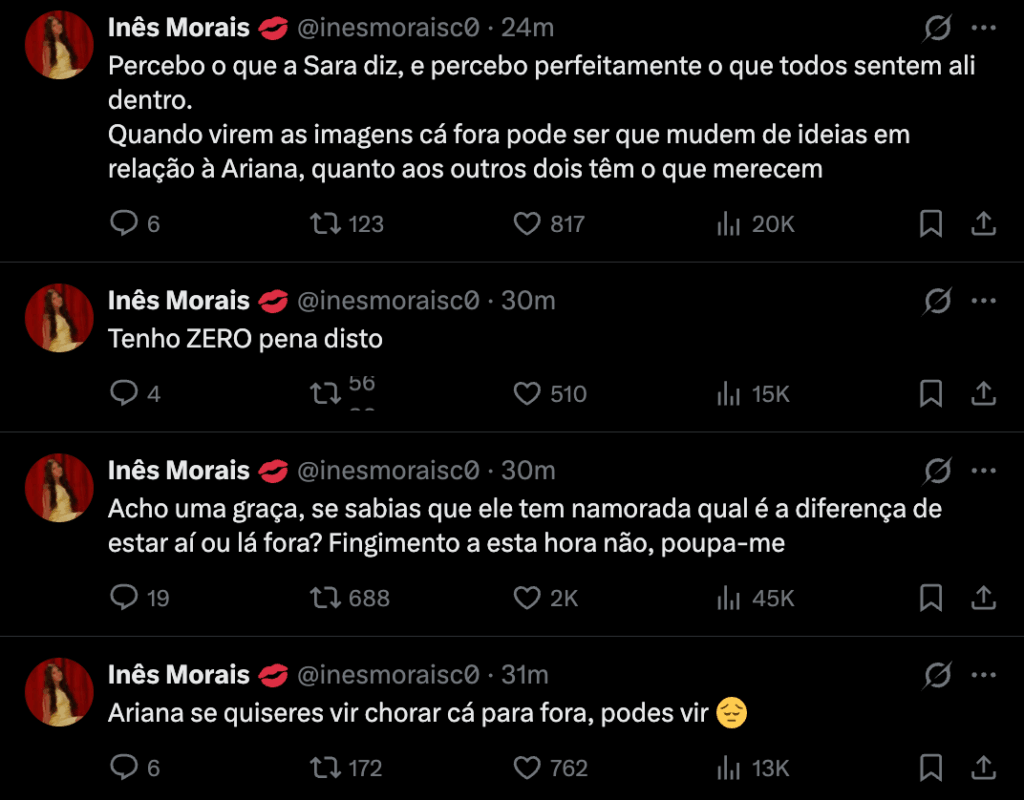Click the 30m timestamp on 'Acho uma graça' tweet
This screenshot has width=1024, height=800.
(528, 470)
